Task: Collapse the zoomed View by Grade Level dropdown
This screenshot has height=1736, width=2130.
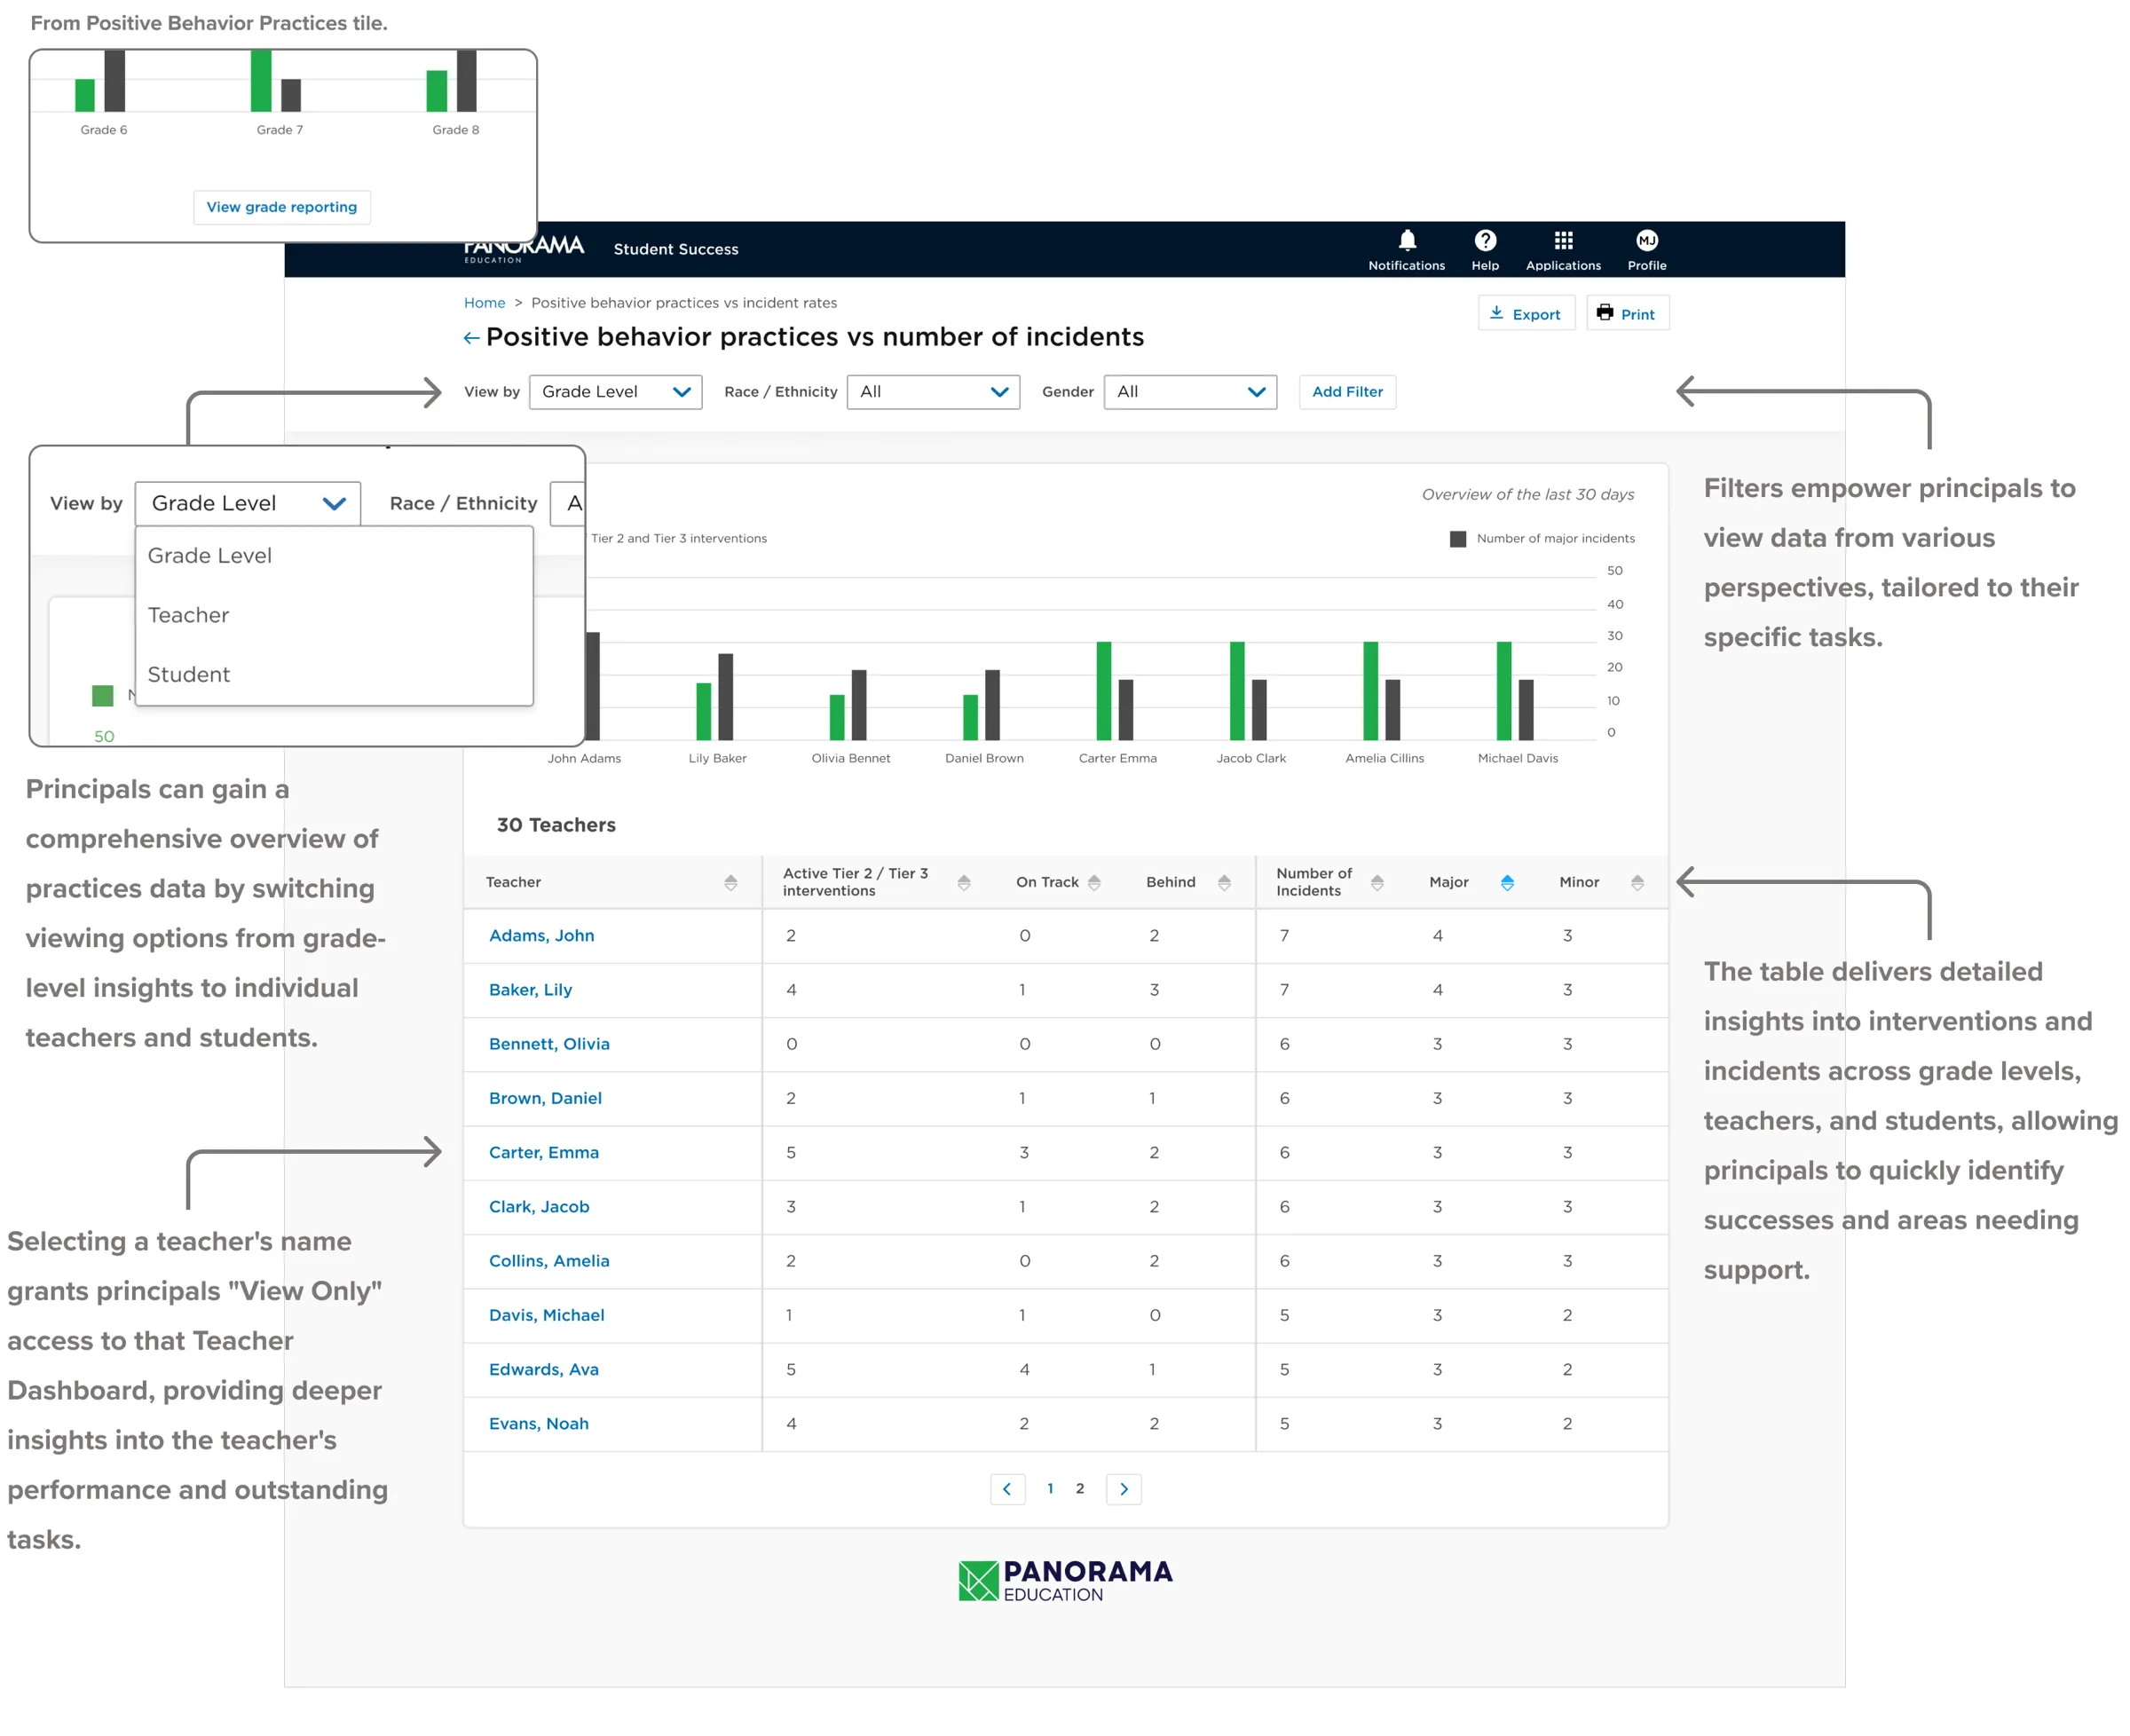Action: 247,503
